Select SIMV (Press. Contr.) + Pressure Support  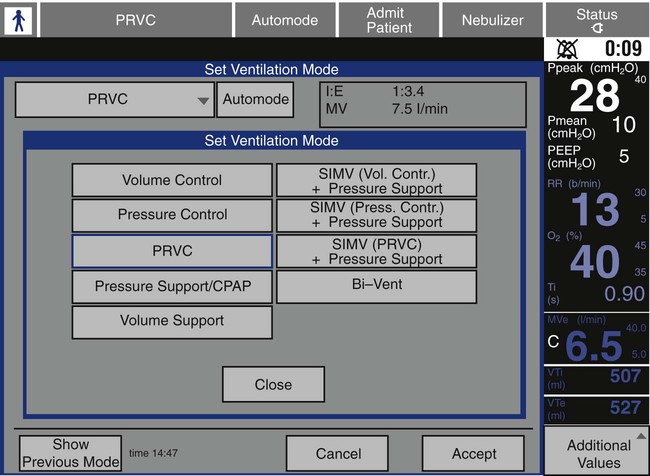(x=376, y=215)
